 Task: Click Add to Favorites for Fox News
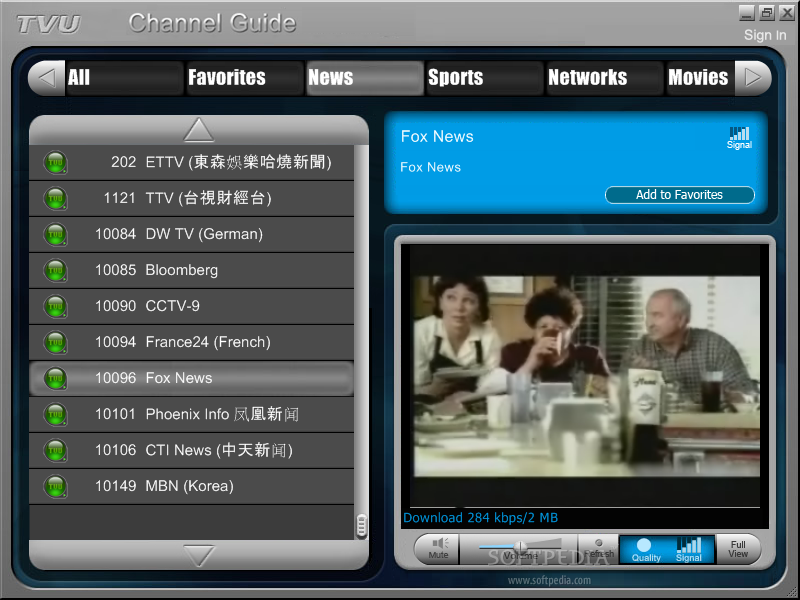pos(680,195)
